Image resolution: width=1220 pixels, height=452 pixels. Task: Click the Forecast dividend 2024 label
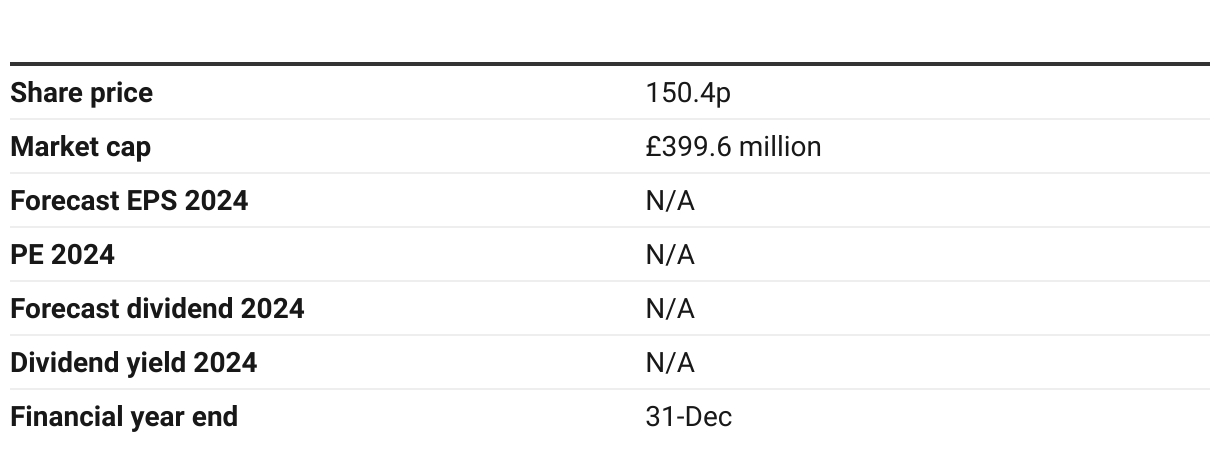(x=157, y=309)
